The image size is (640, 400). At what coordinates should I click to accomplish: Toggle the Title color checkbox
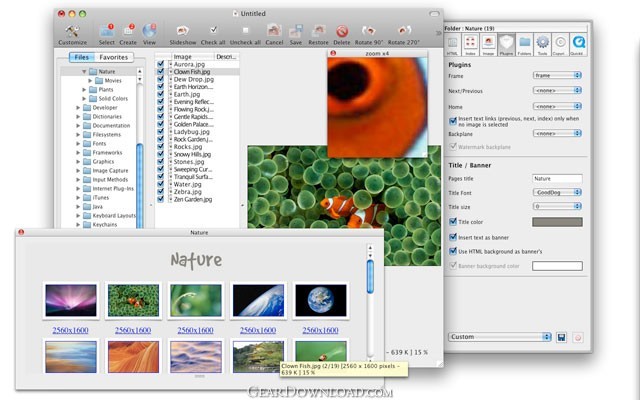click(x=454, y=221)
